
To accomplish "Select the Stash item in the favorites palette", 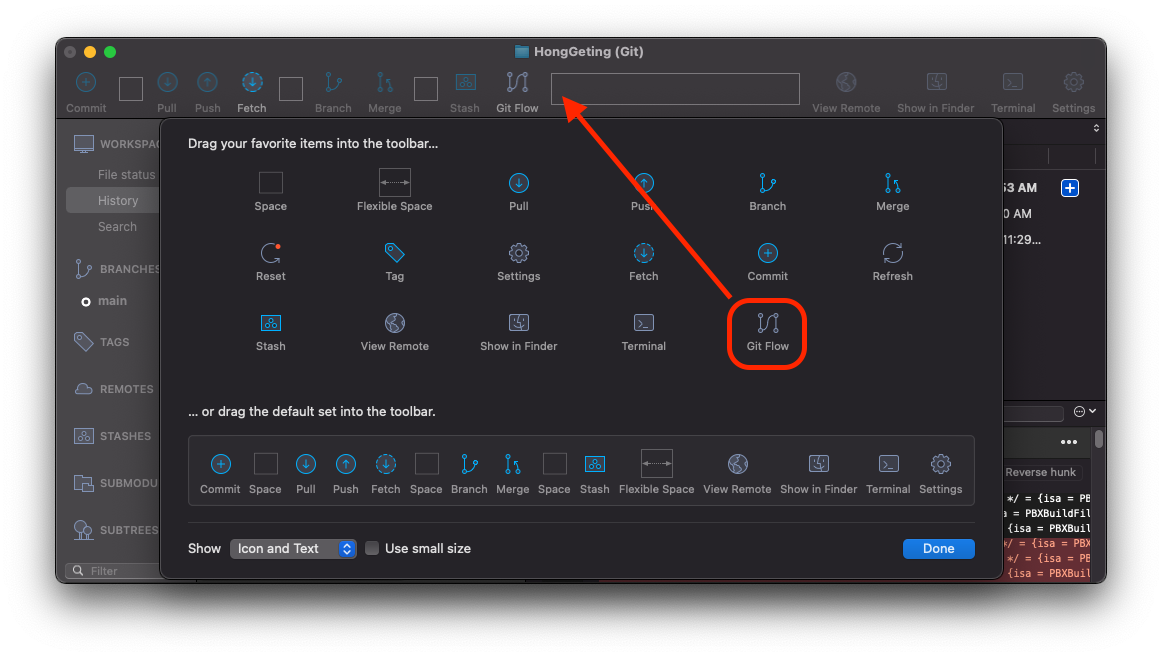I will pos(270,332).
